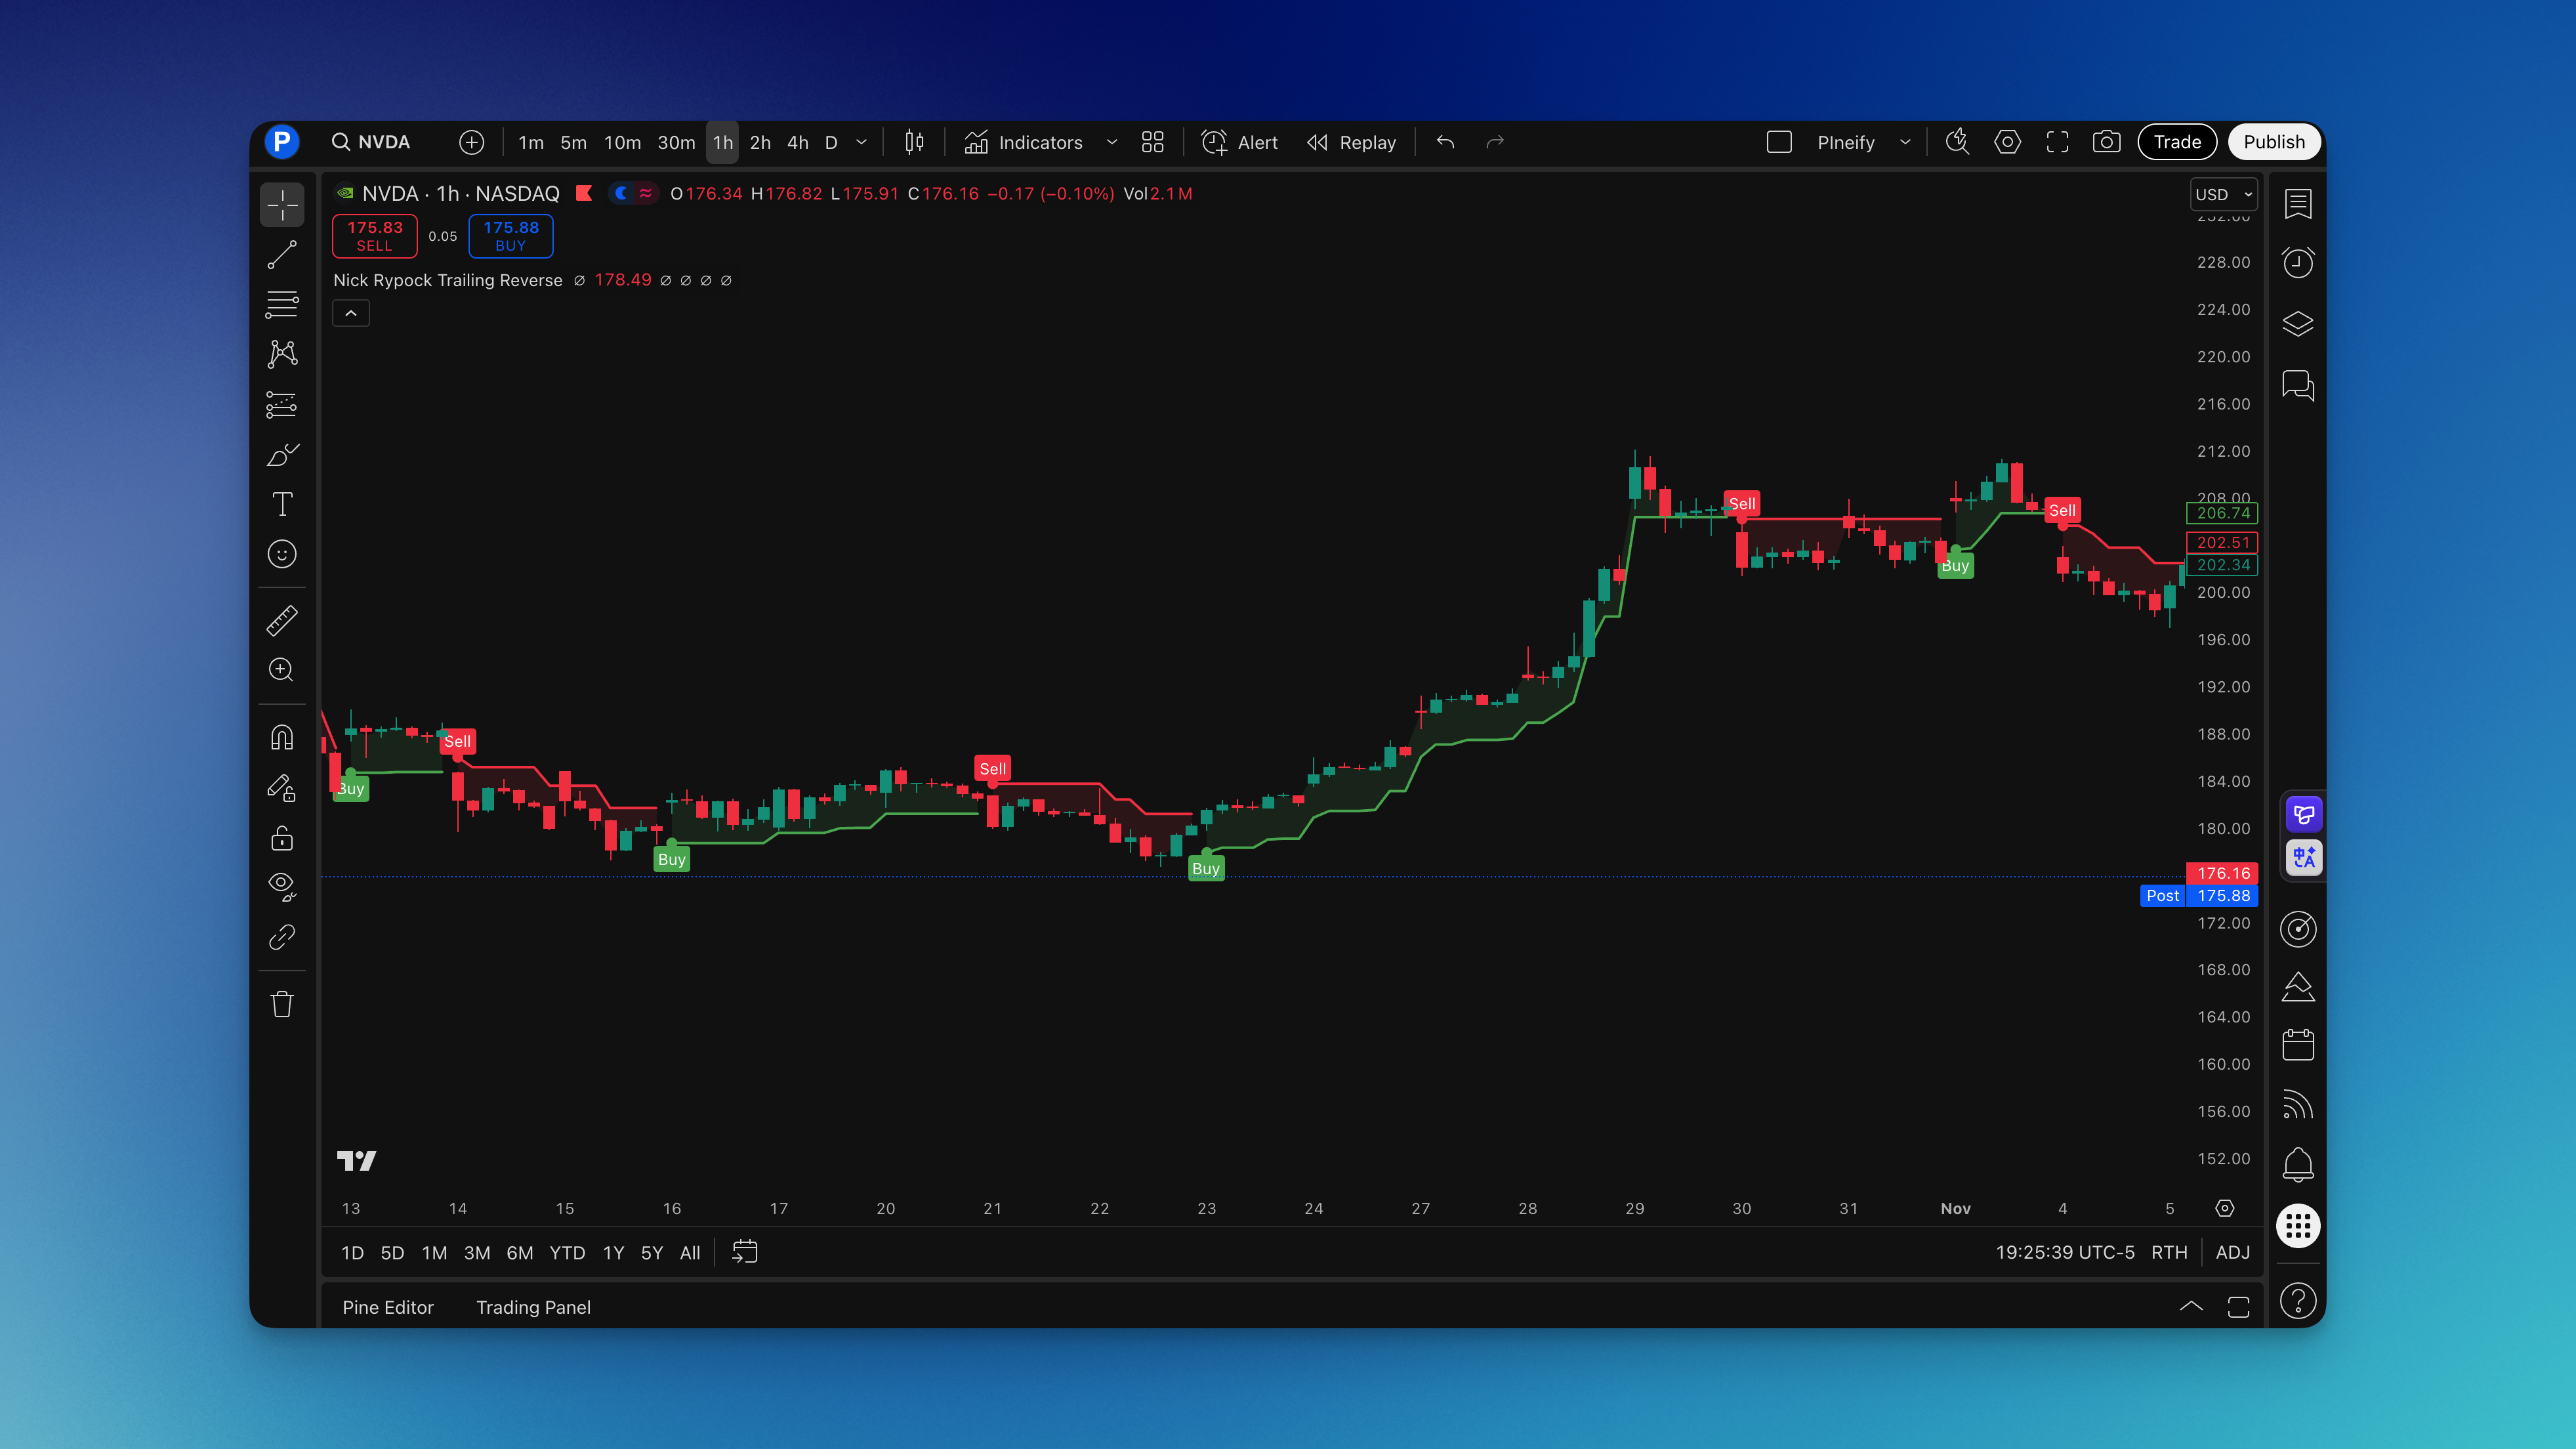Open the Pine Editor

387,1307
